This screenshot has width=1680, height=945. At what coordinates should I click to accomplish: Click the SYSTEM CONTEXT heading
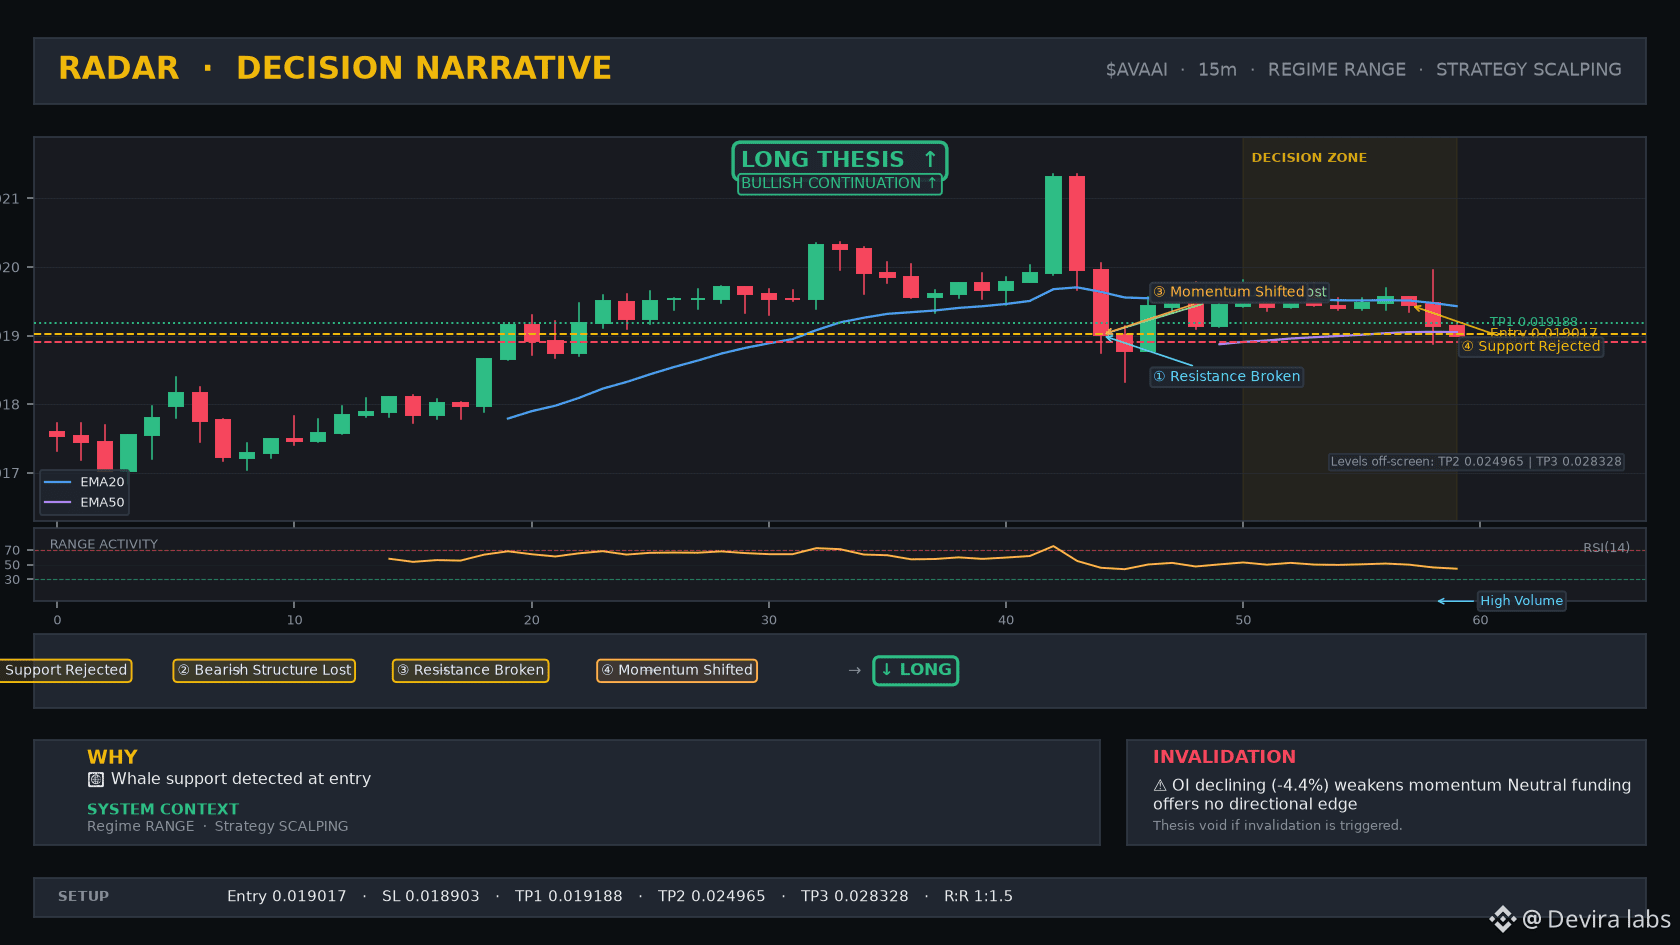point(163,809)
